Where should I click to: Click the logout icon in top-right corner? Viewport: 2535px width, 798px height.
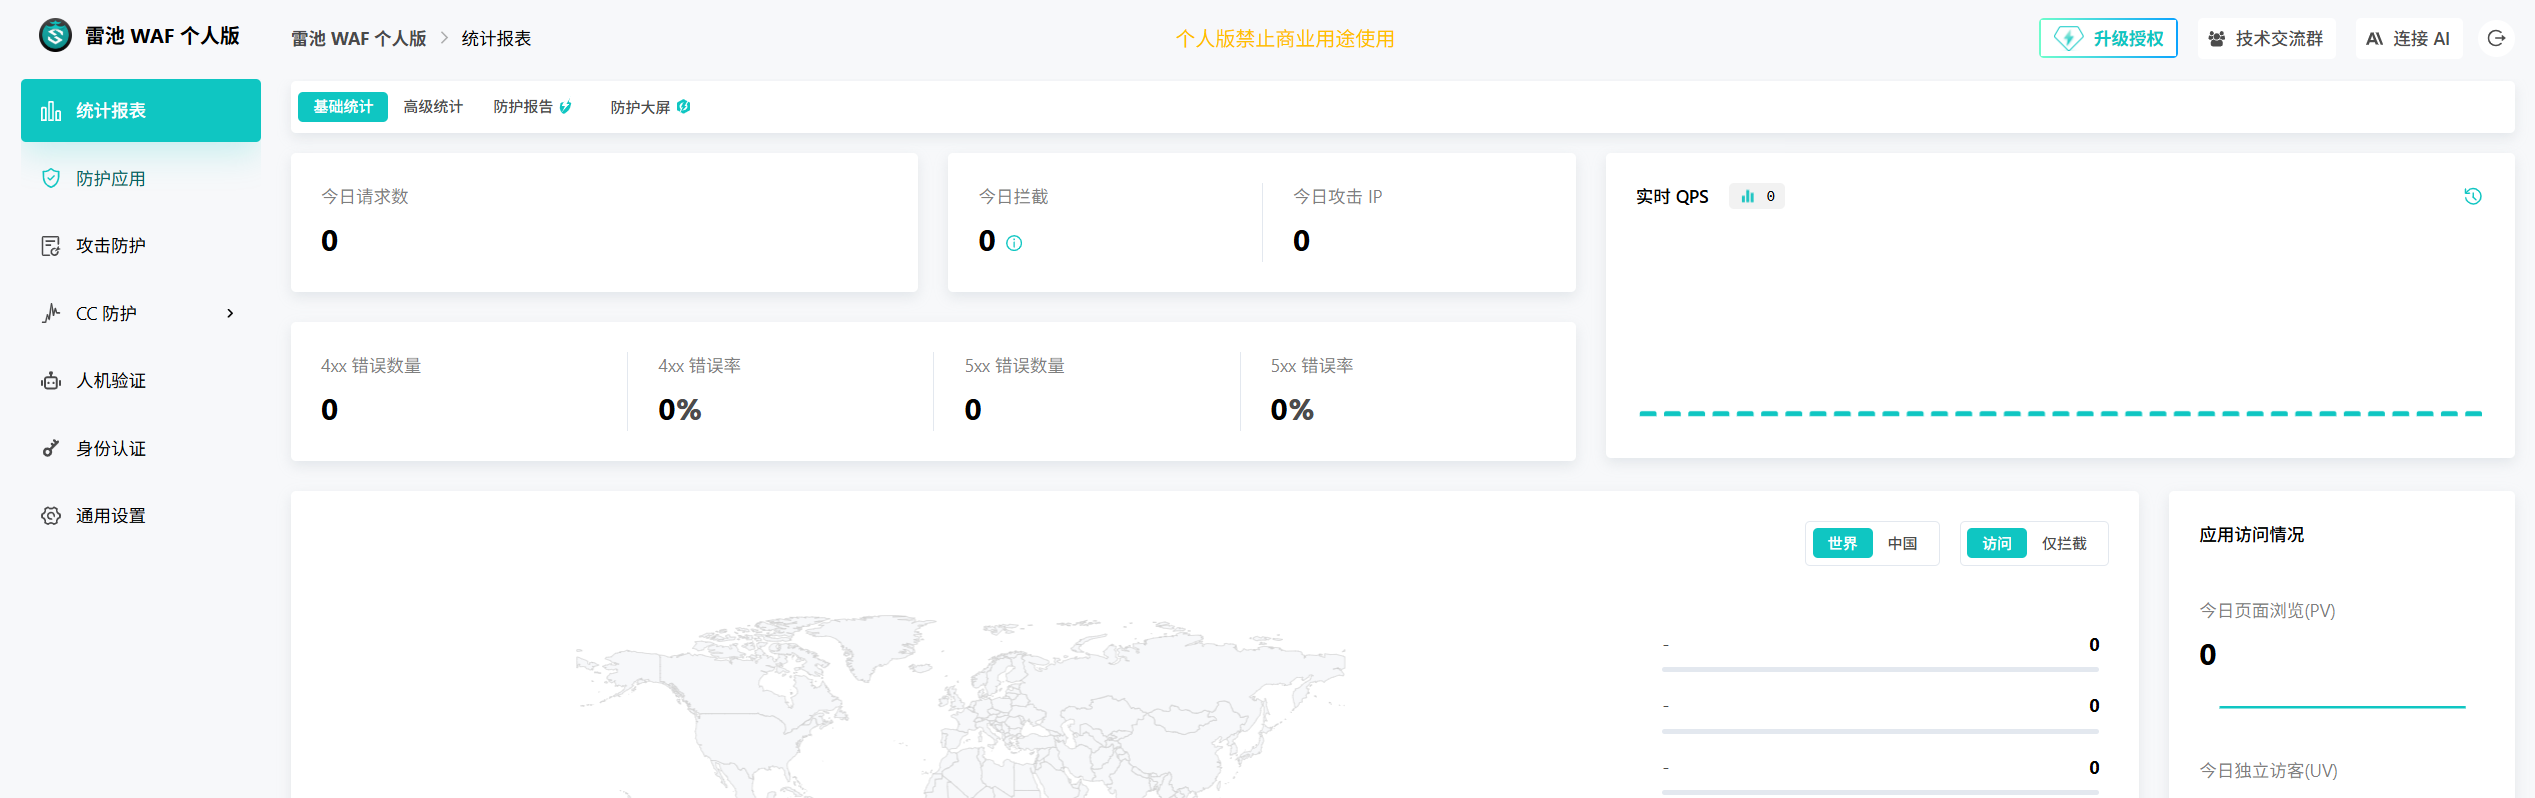[2496, 38]
